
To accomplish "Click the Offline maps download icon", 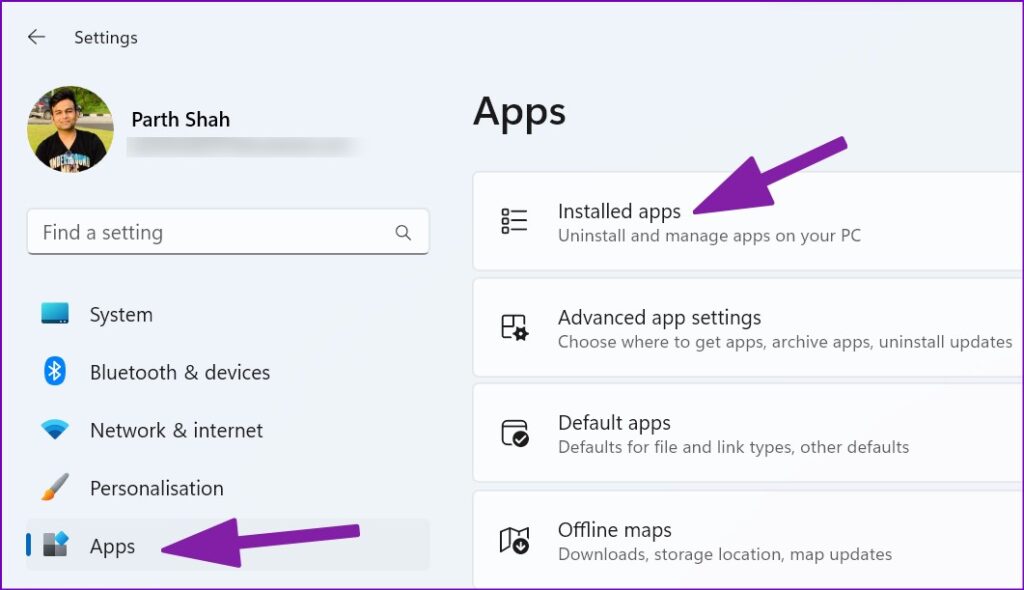I will click(x=513, y=540).
